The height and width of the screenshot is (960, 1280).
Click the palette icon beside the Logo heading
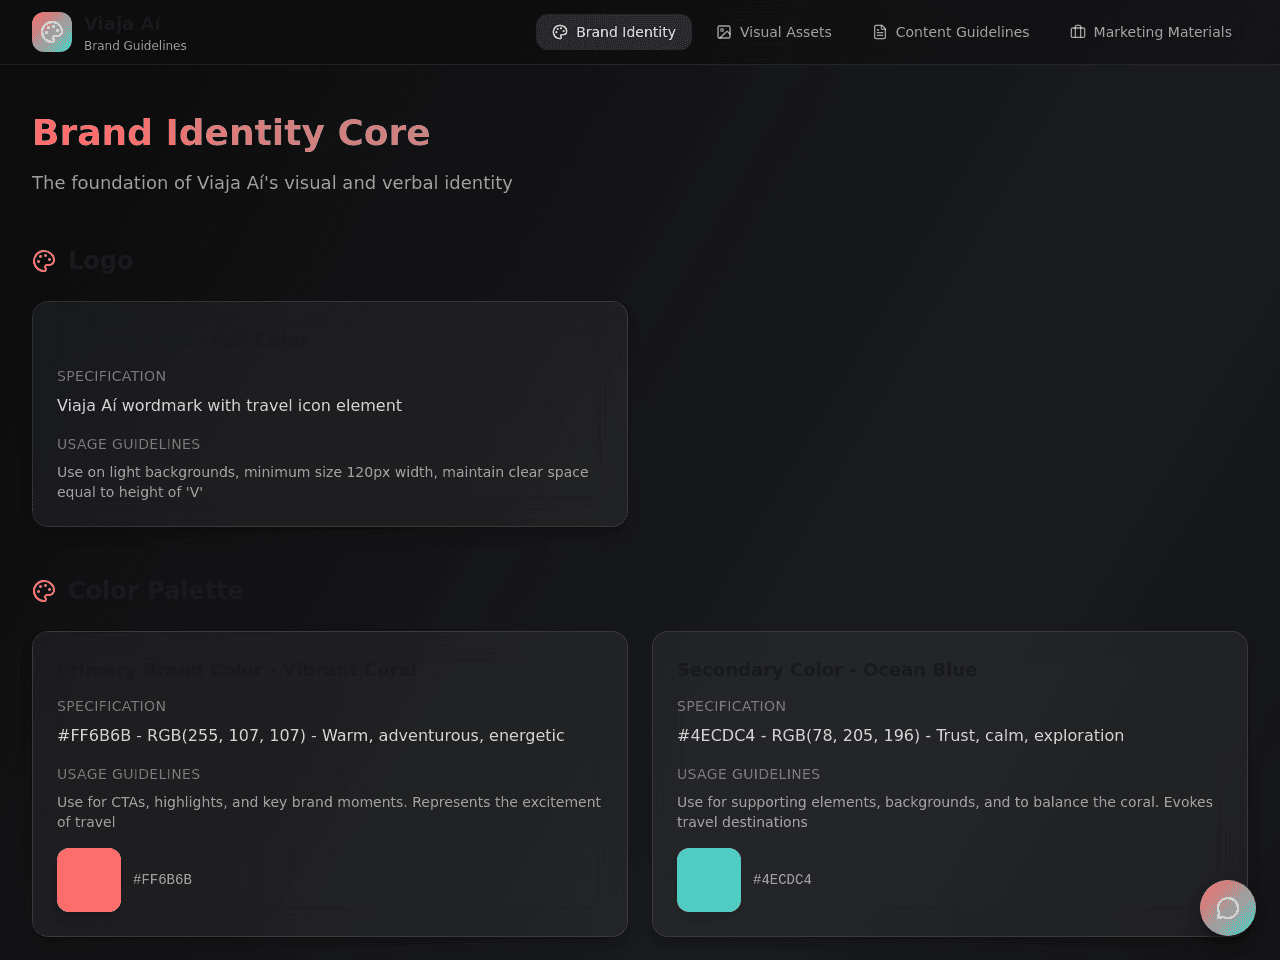click(x=44, y=261)
